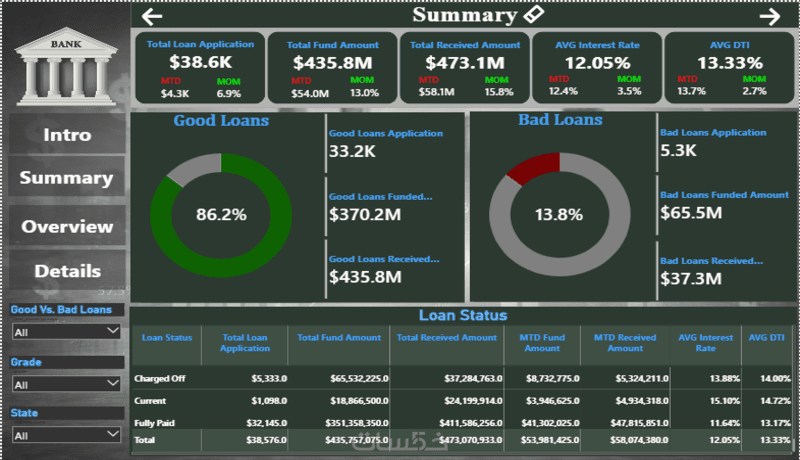Click Current received amount $24,199,914.0
This screenshot has width=800, height=460.
[473, 401]
